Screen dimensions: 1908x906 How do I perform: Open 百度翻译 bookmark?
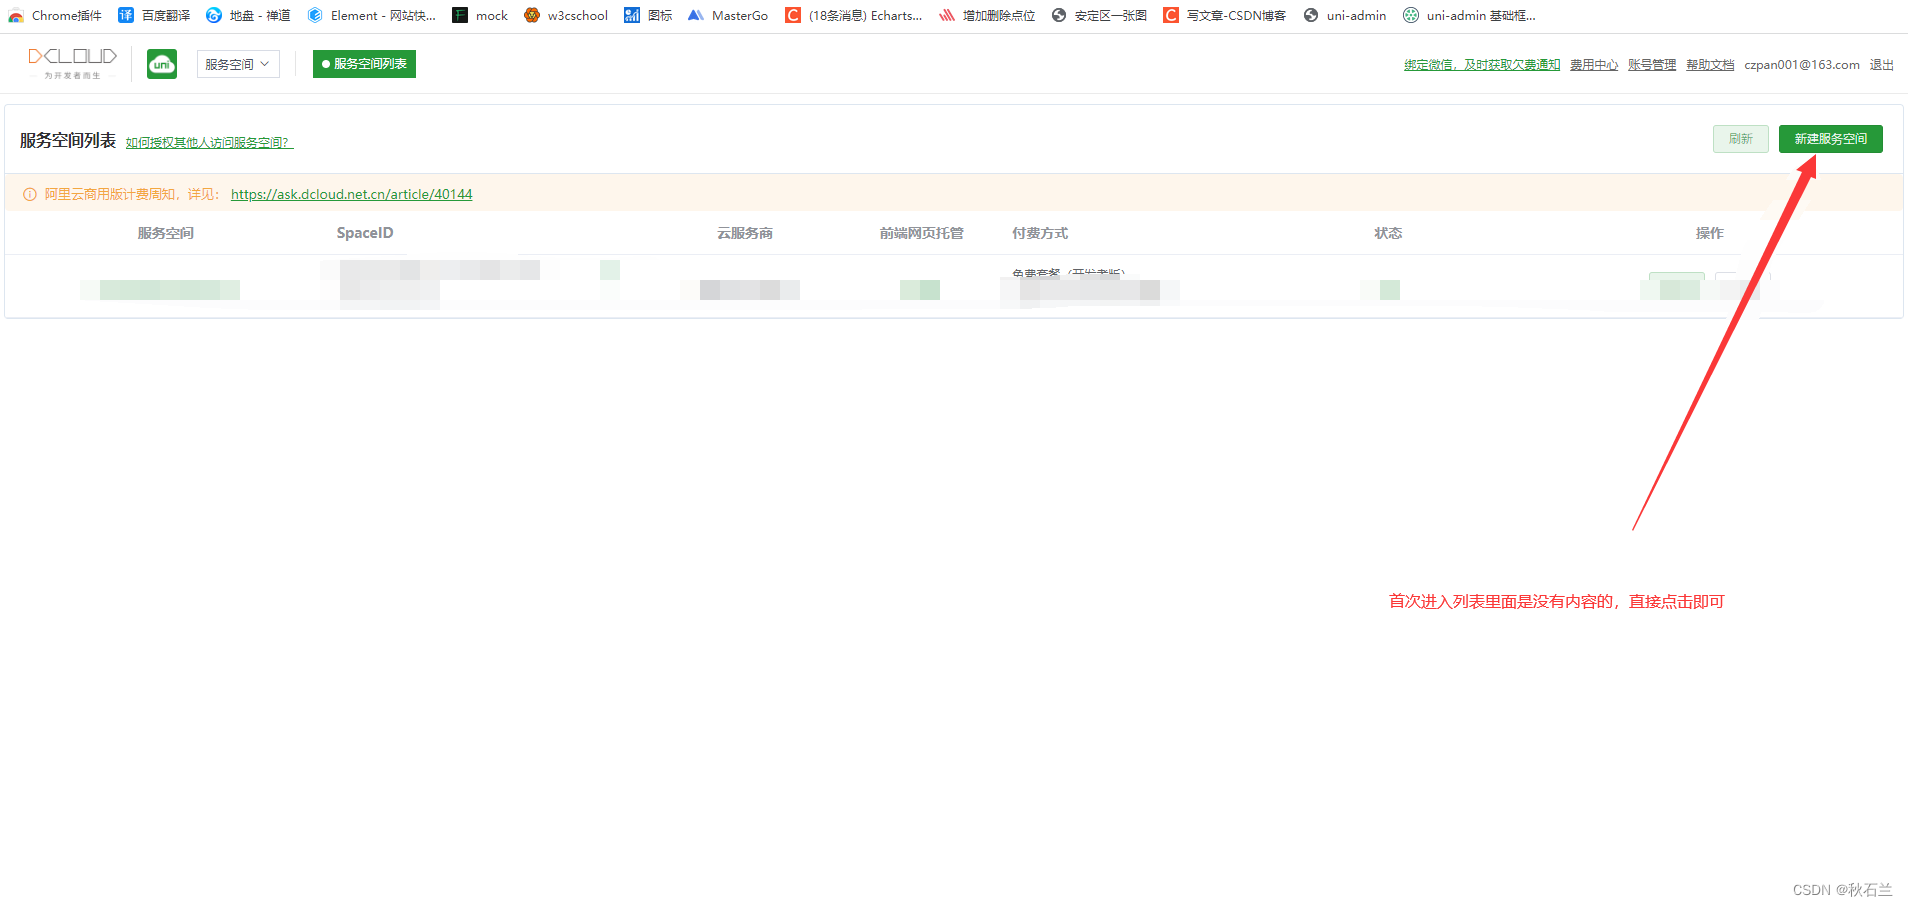[x=154, y=15]
